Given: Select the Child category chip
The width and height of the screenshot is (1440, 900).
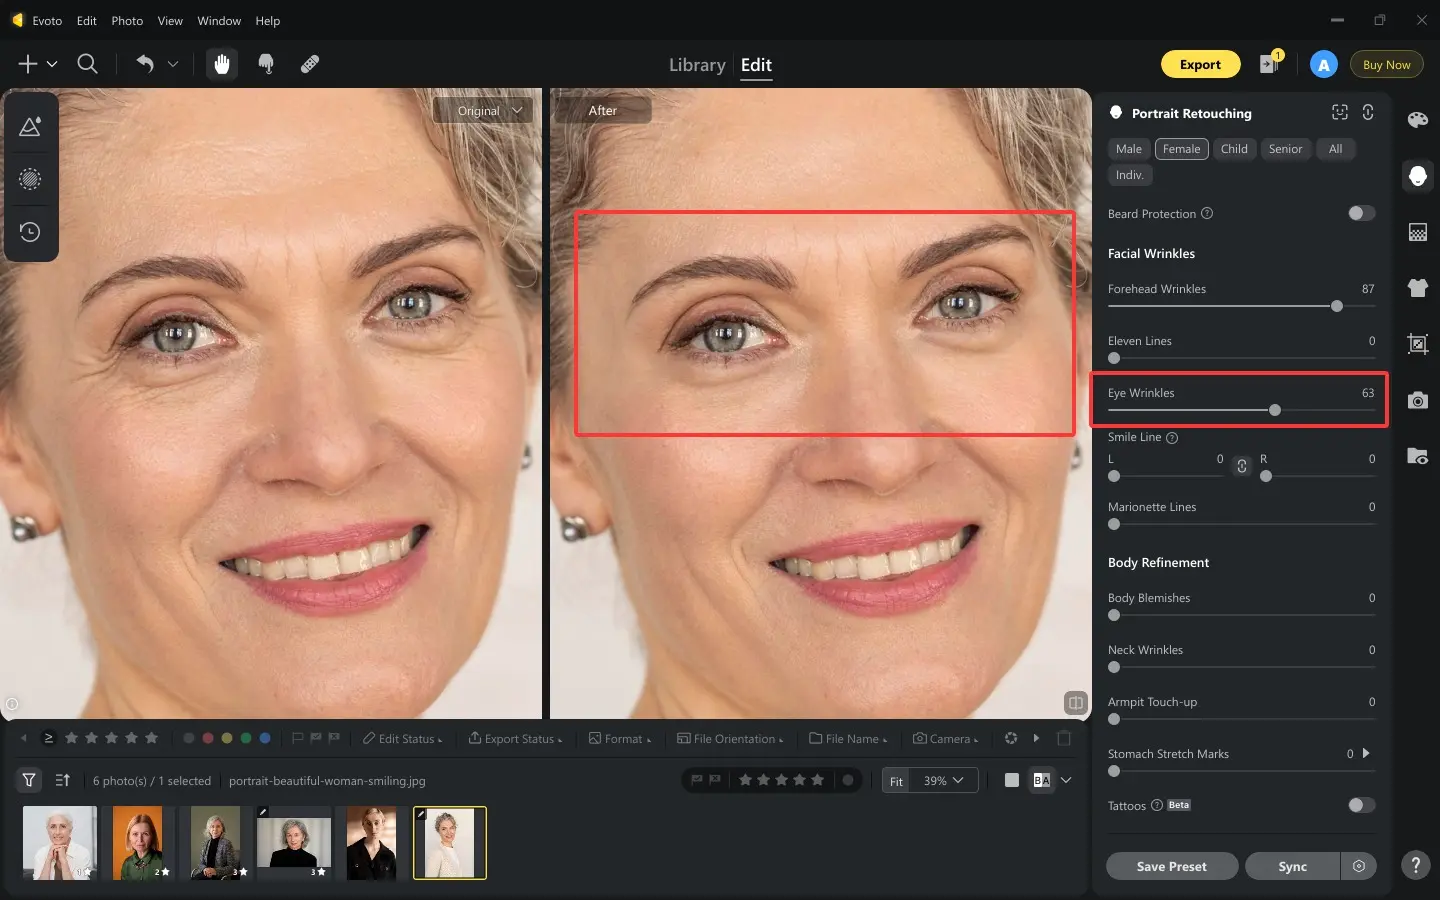Looking at the screenshot, I should point(1234,149).
